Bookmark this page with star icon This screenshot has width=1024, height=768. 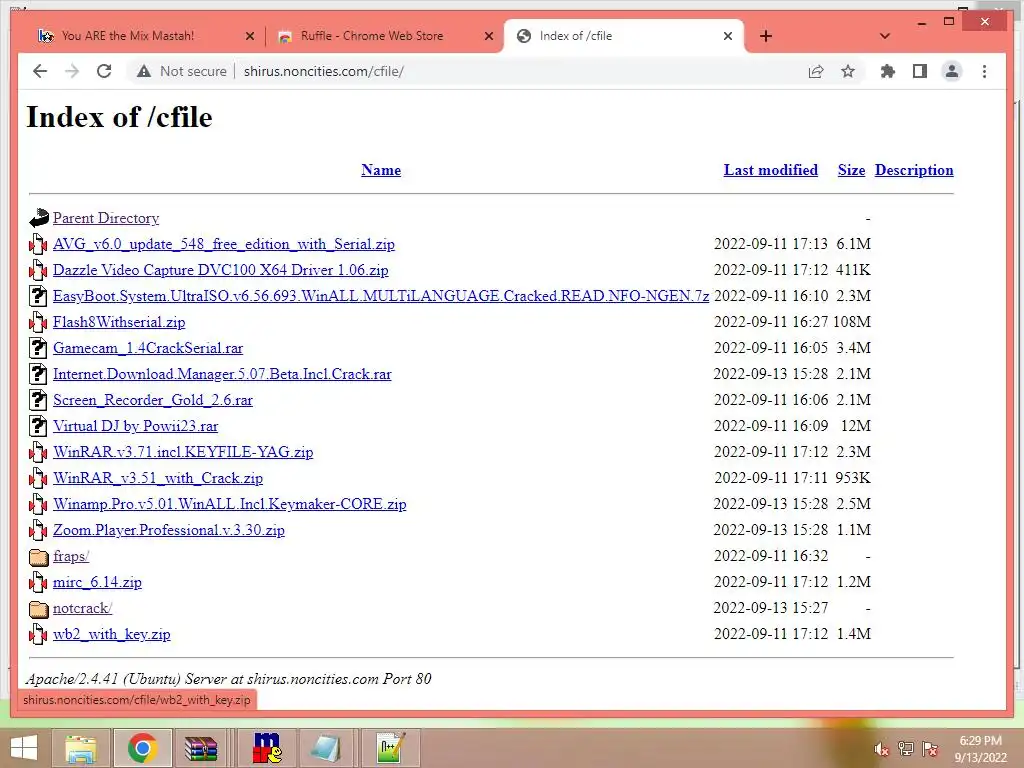[848, 71]
